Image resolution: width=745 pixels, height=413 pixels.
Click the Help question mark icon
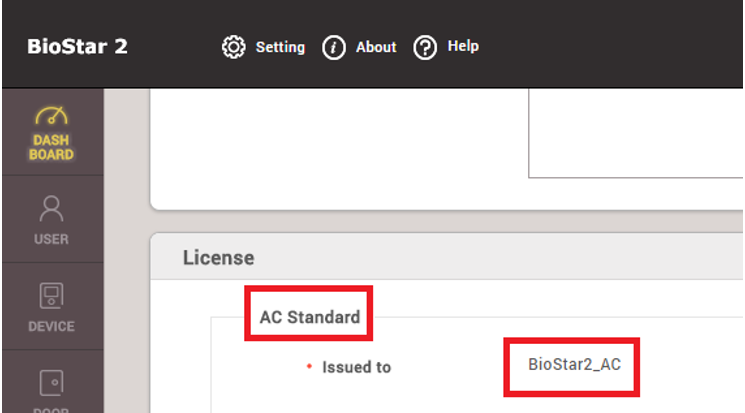[x=425, y=47]
